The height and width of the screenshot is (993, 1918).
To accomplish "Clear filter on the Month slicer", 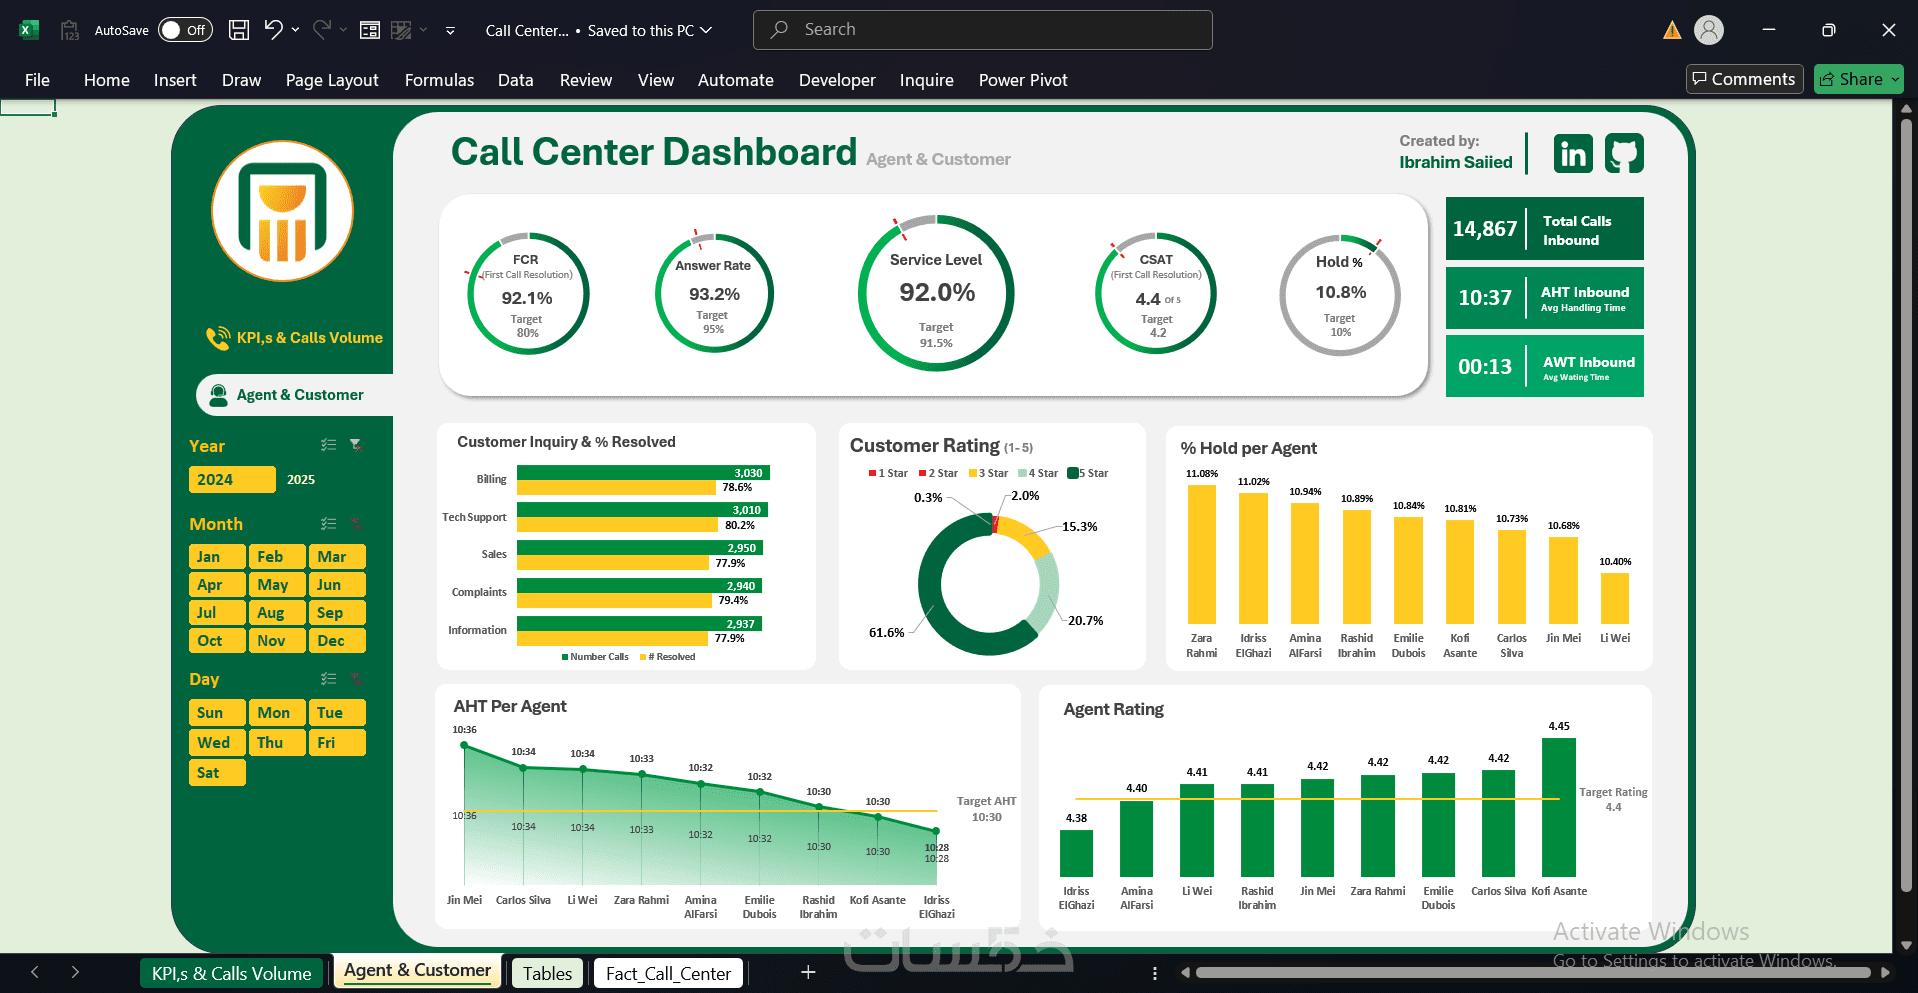I will click(x=356, y=523).
